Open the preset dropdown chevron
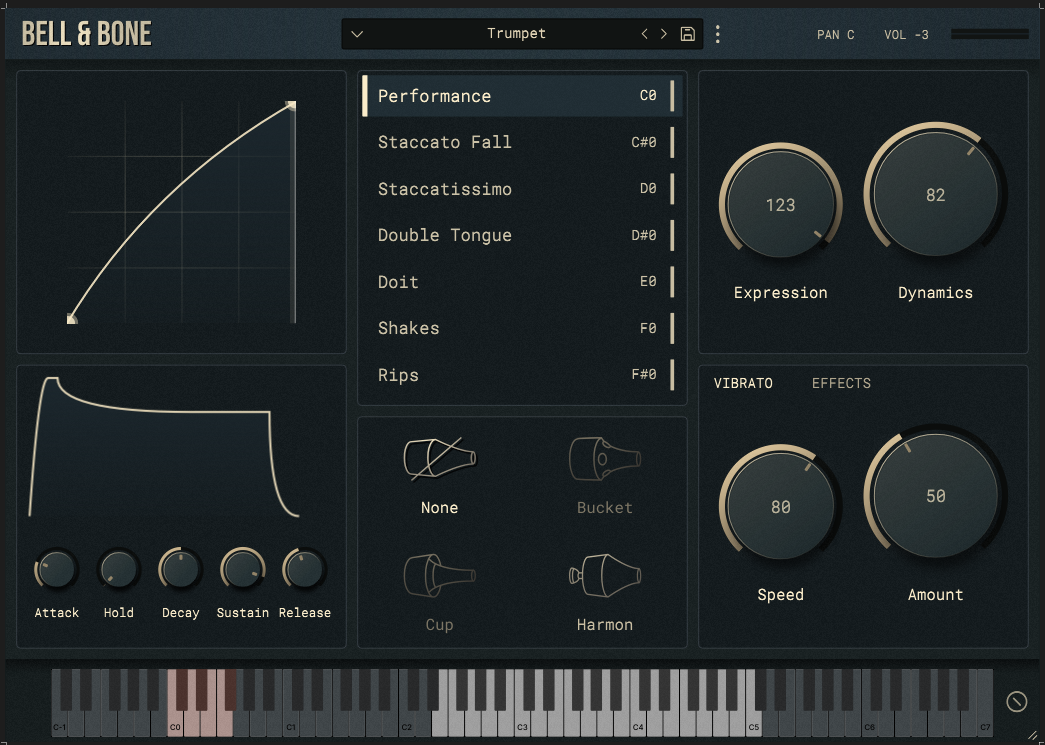 (357, 34)
